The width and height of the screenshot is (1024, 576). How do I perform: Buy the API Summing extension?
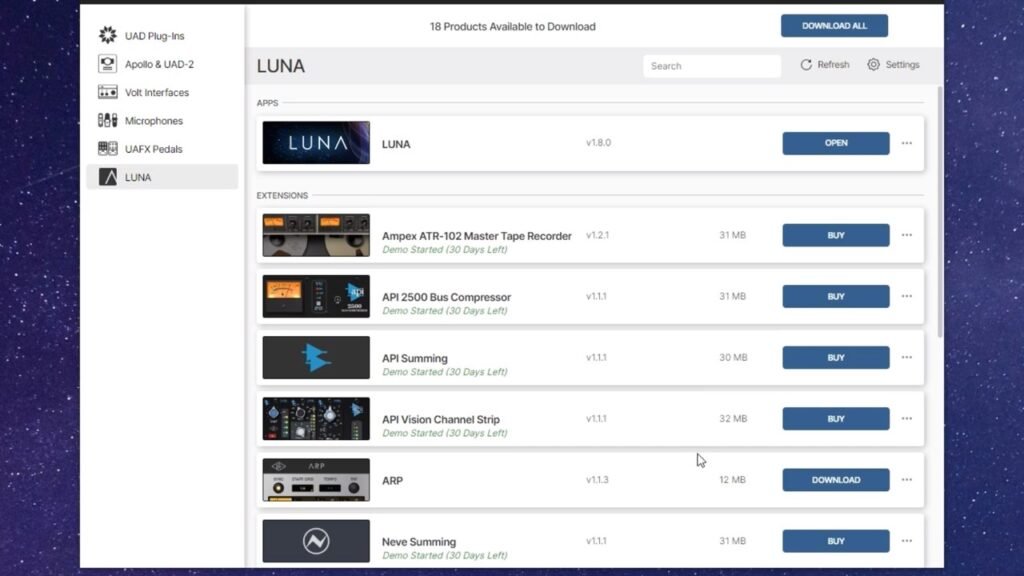pyautogui.click(x=836, y=357)
